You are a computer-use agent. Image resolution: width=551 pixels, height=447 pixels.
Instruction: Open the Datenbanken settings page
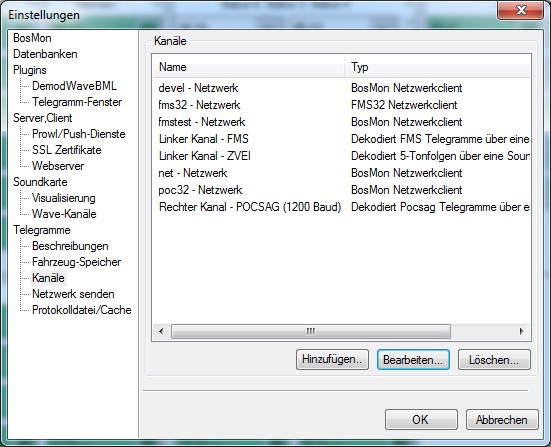coord(45,54)
